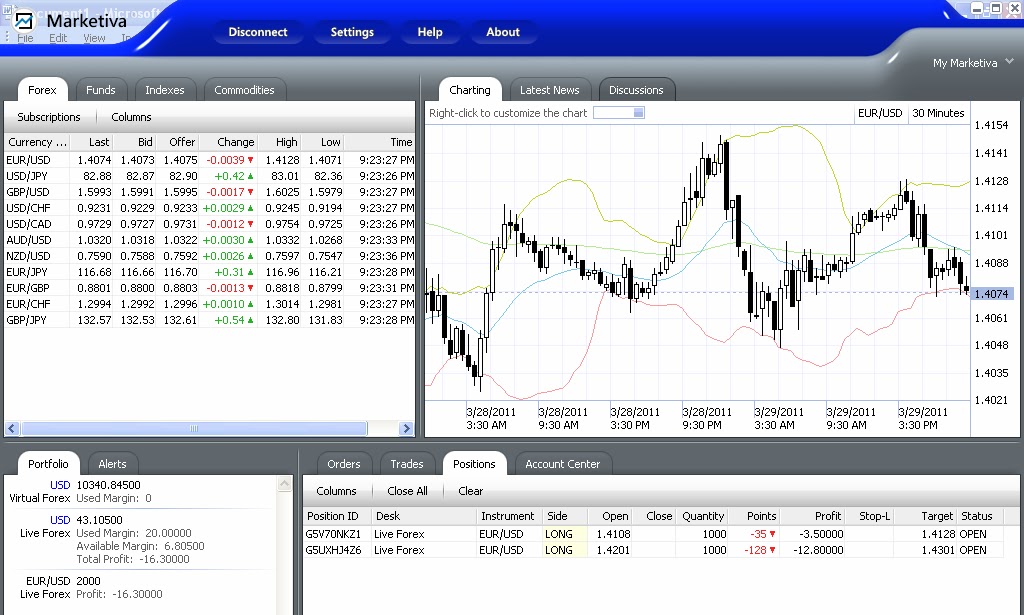Click the right arrow of quotes scrollbar

point(406,428)
